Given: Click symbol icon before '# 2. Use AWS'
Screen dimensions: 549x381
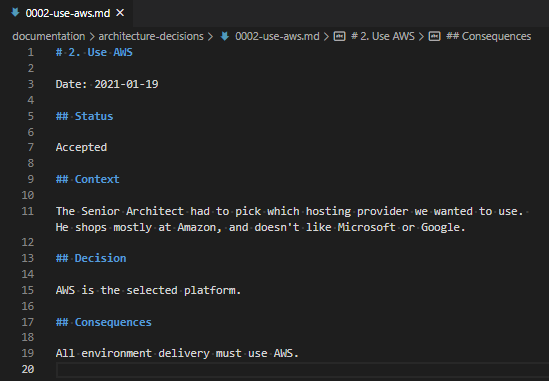Looking at the screenshot, I should pos(339,36).
